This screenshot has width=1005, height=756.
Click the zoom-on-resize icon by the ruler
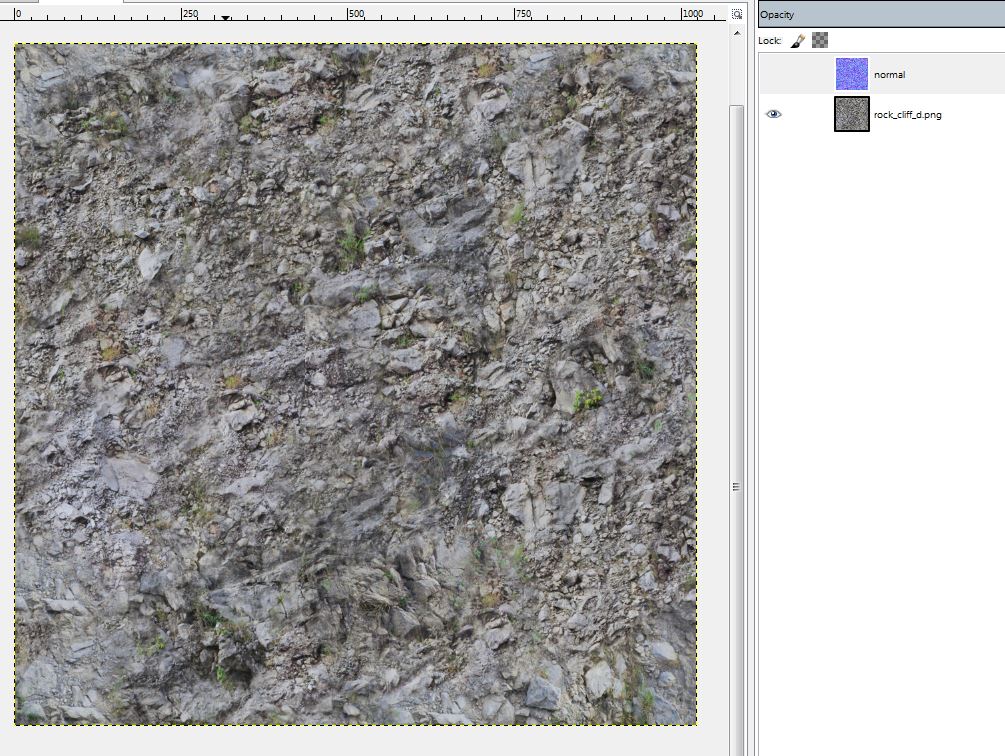(x=737, y=13)
